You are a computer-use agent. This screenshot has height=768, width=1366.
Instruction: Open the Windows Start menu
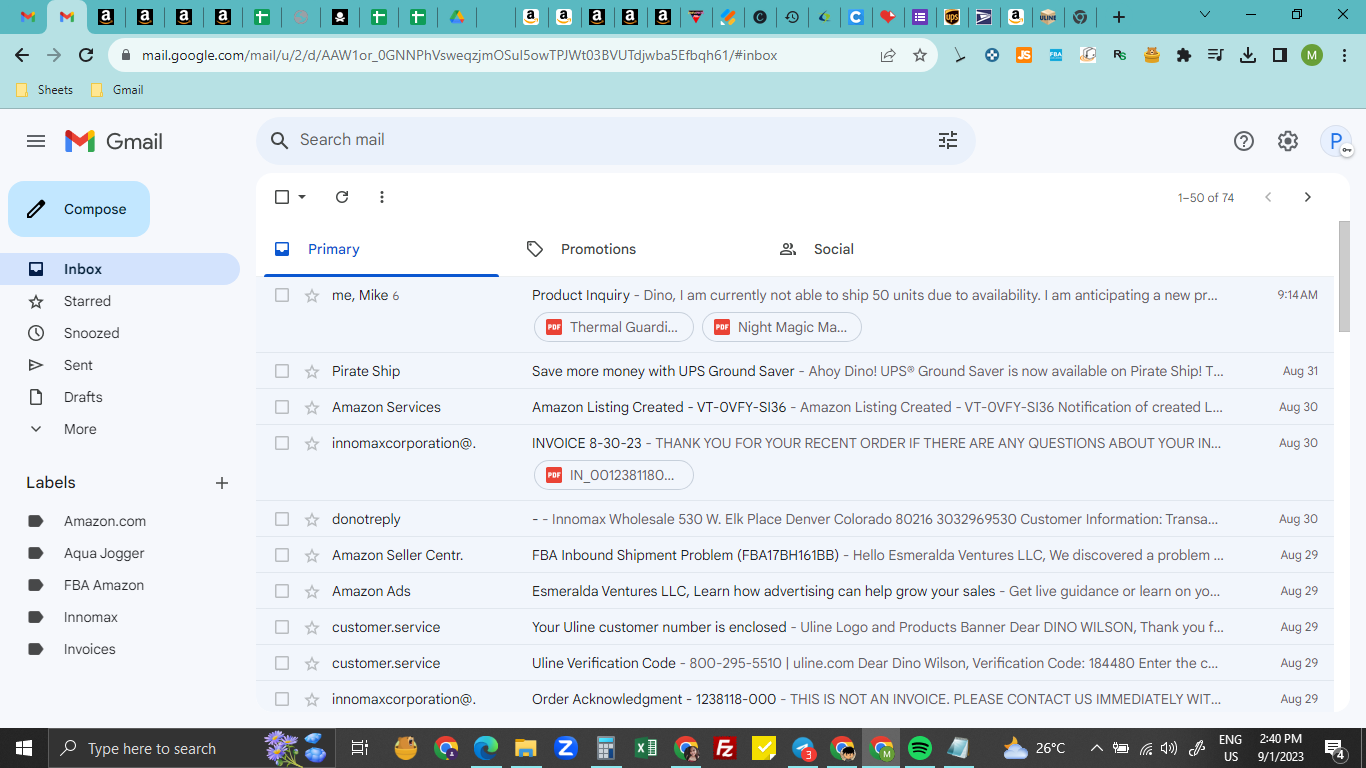[24, 748]
